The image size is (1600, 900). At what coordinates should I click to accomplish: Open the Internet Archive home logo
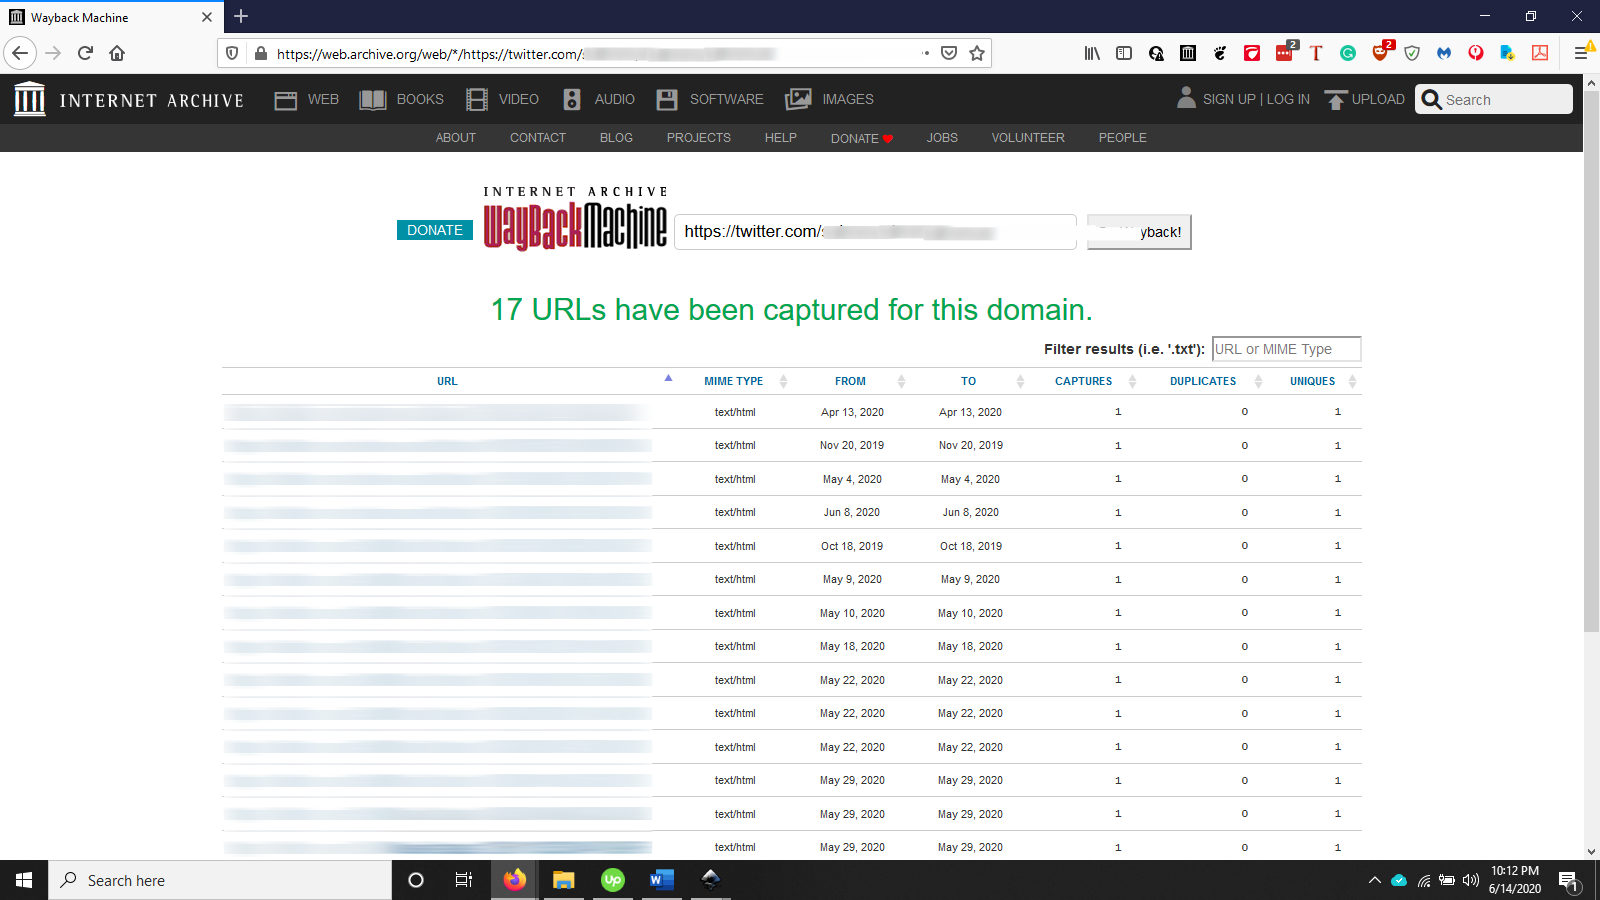30,99
